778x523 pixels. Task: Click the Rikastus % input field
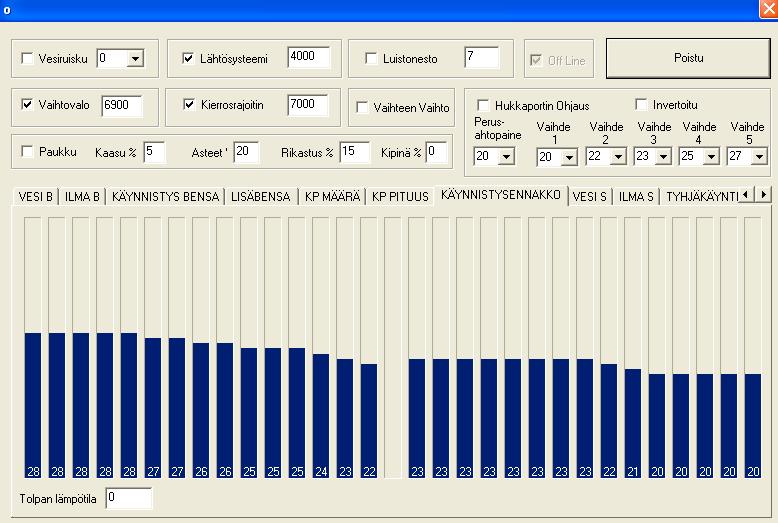[x=355, y=152]
